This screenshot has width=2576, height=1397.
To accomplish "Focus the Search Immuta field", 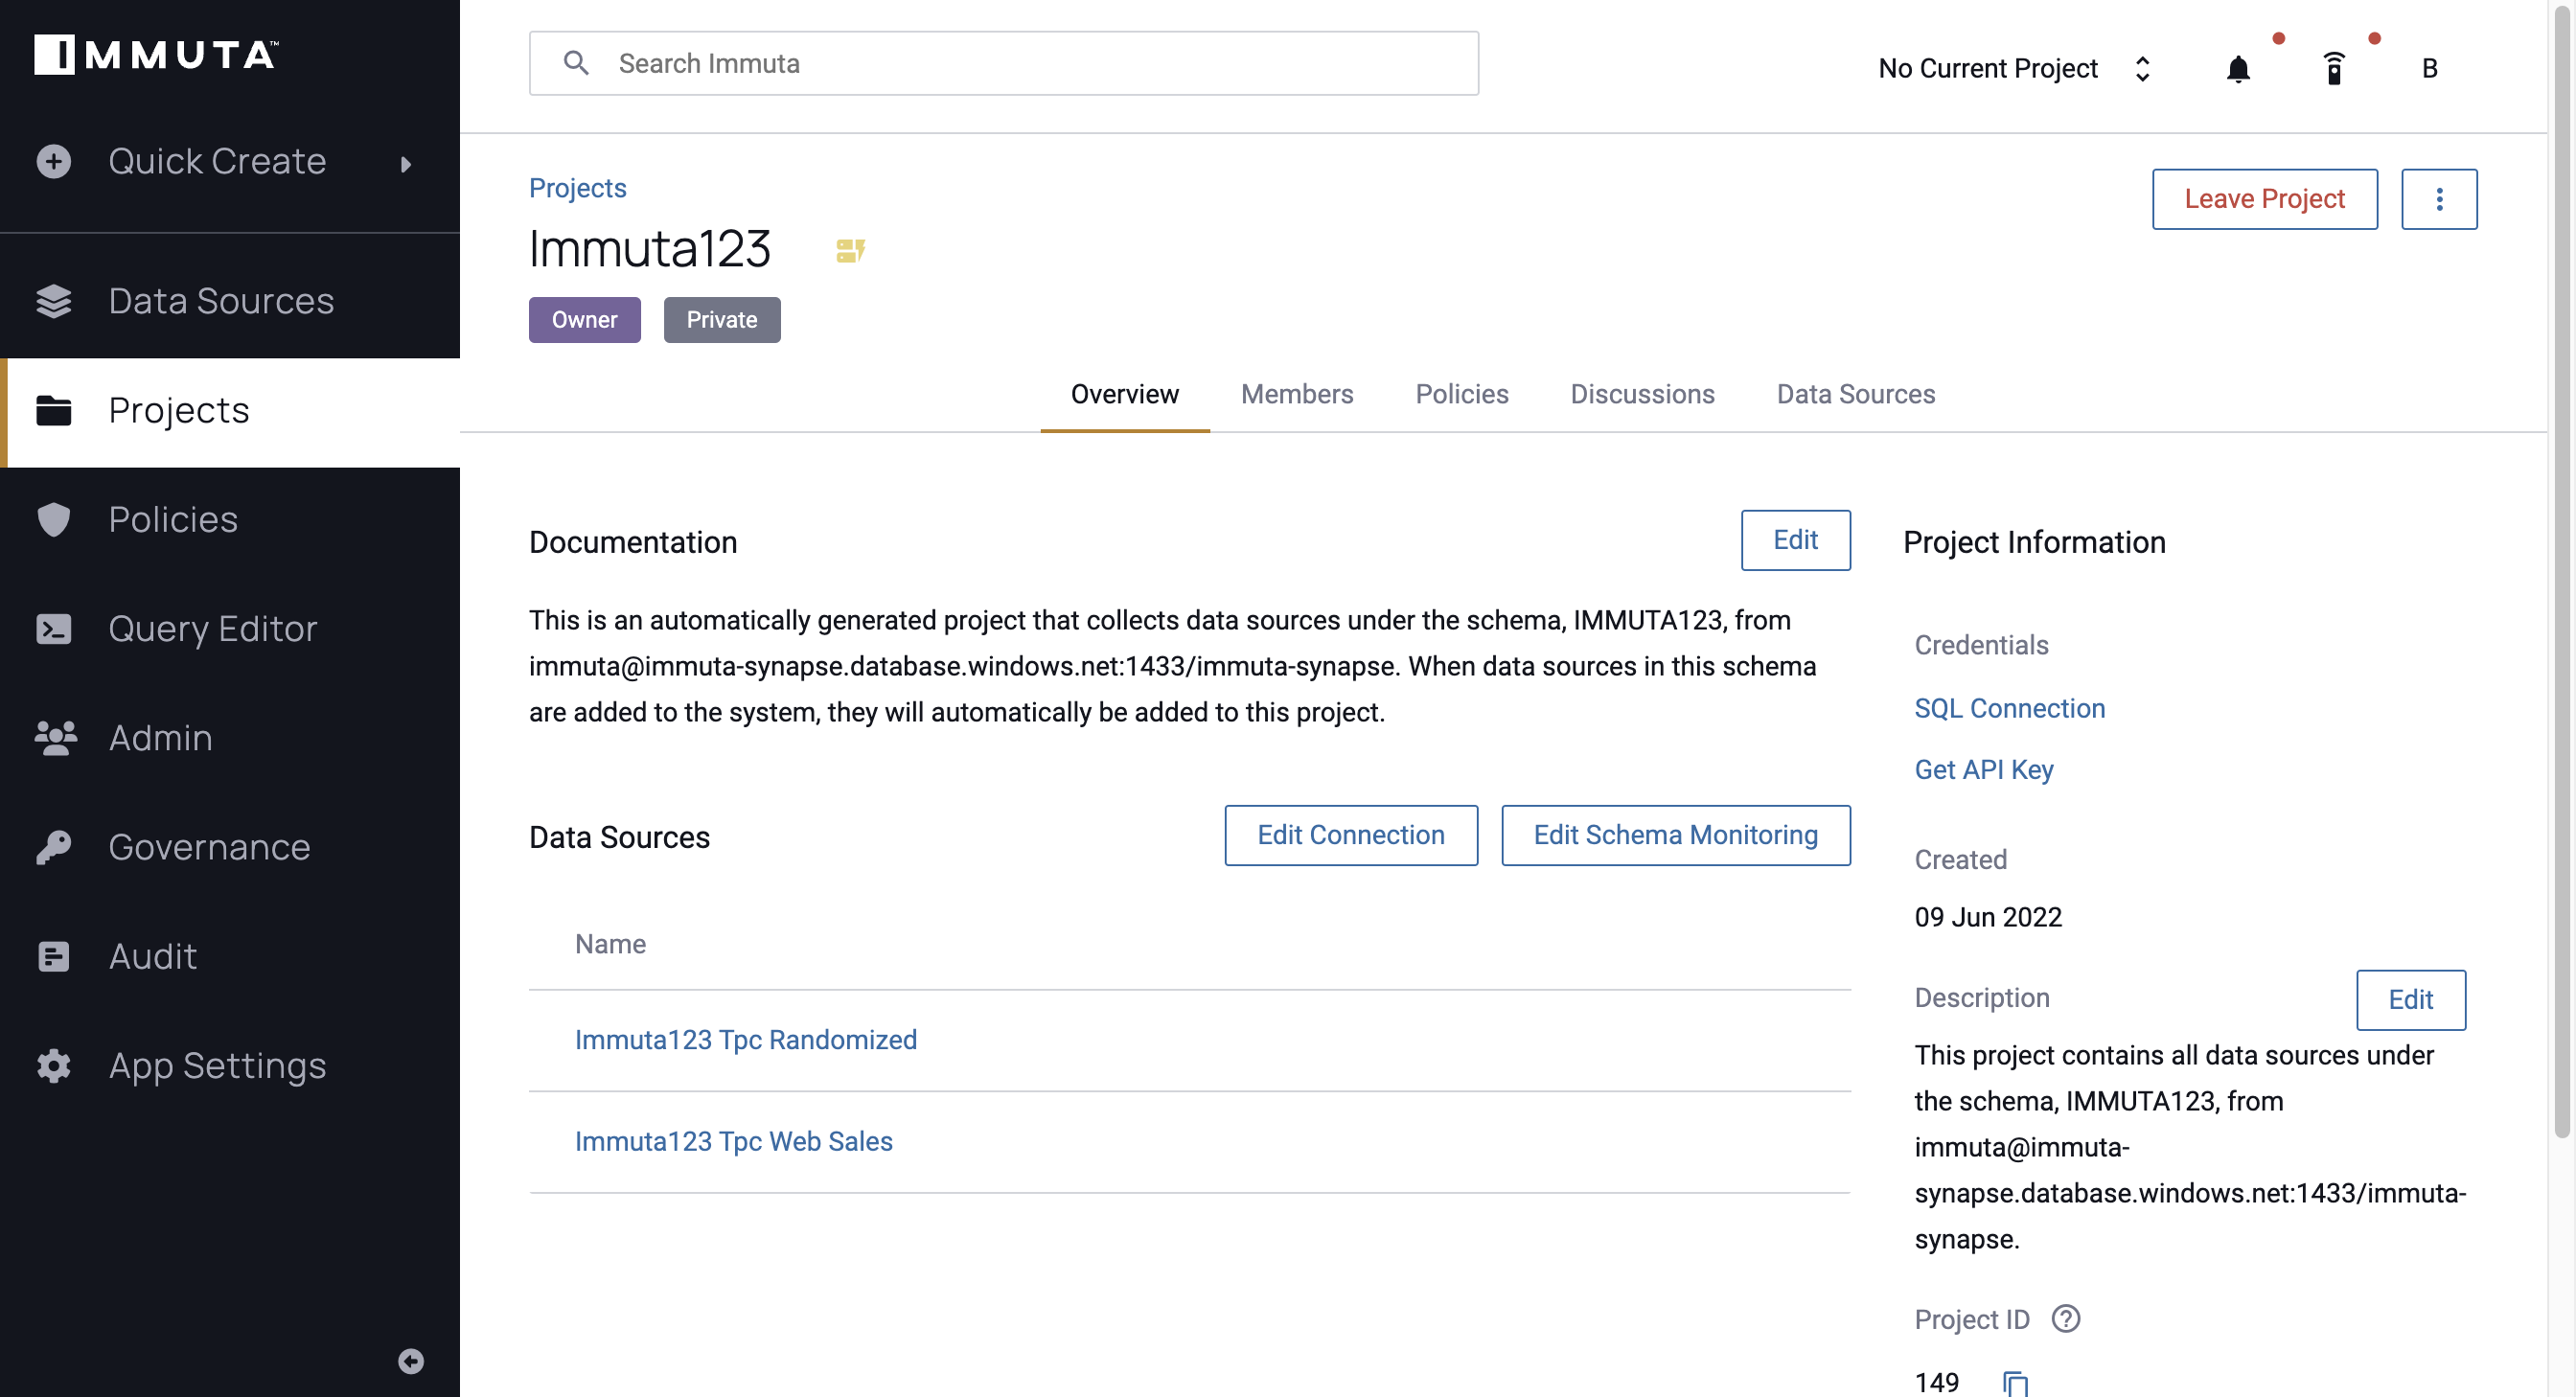I will (x=1003, y=63).
